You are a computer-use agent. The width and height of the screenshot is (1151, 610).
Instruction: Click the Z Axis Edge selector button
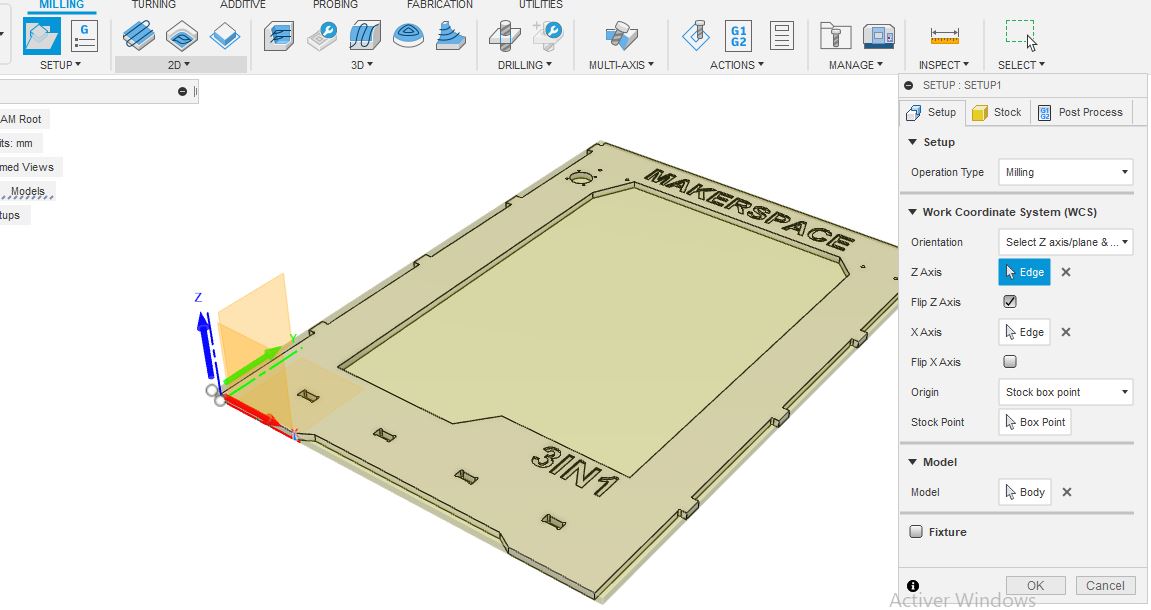(x=1024, y=272)
